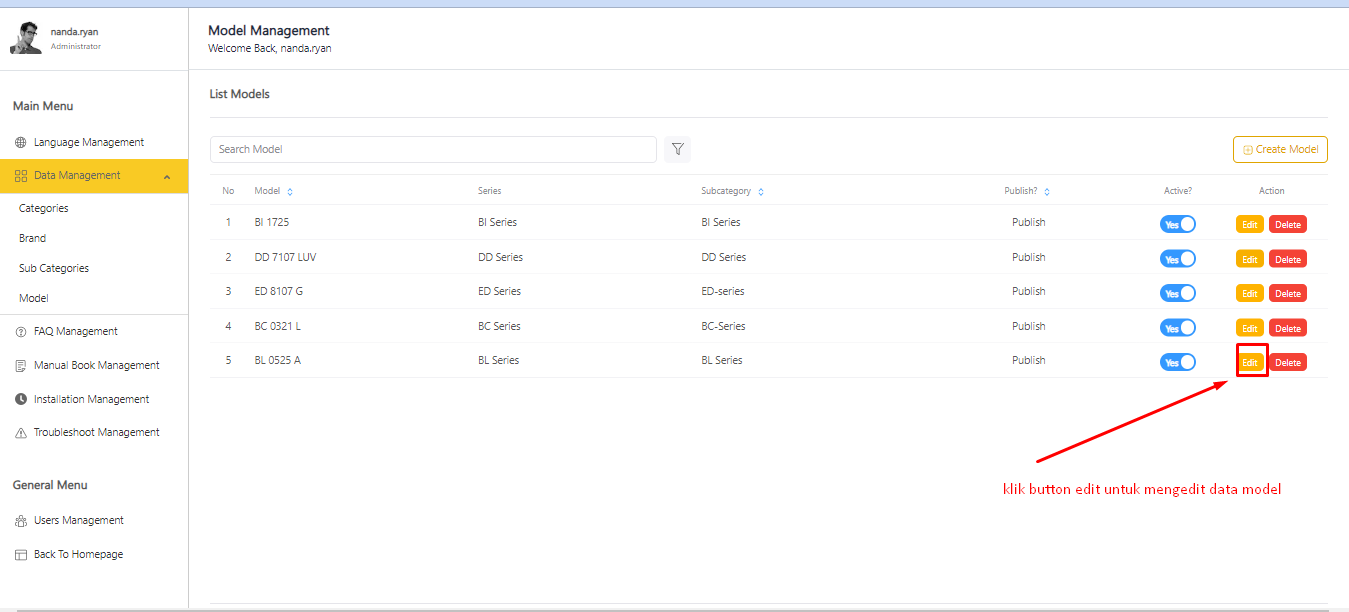Click Users Management people icon
This screenshot has height=612, width=1349.
[x=21, y=521]
